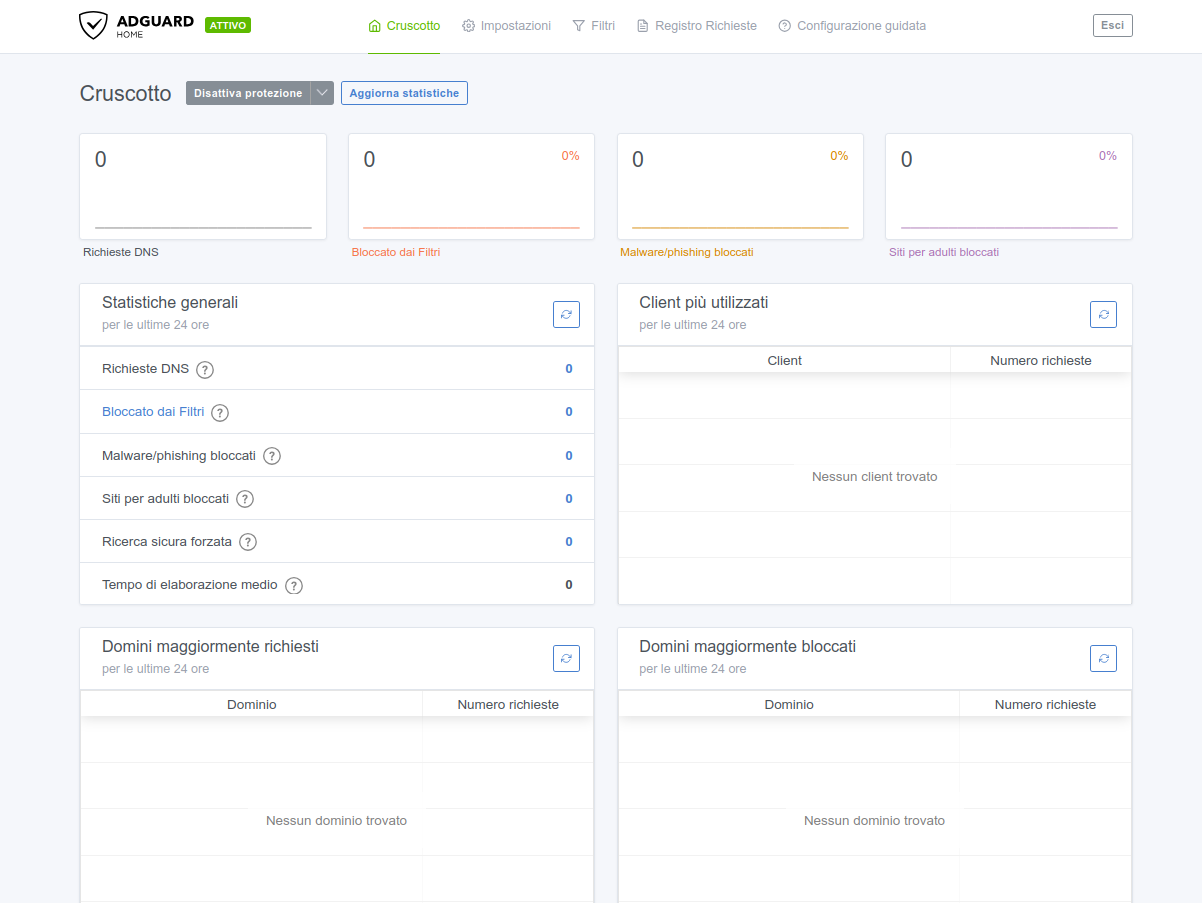Open the Bloccato dai Filtri link in statistics
This screenshot has height=903, width=1202.
pyautogui.click(x=153, y=411)
